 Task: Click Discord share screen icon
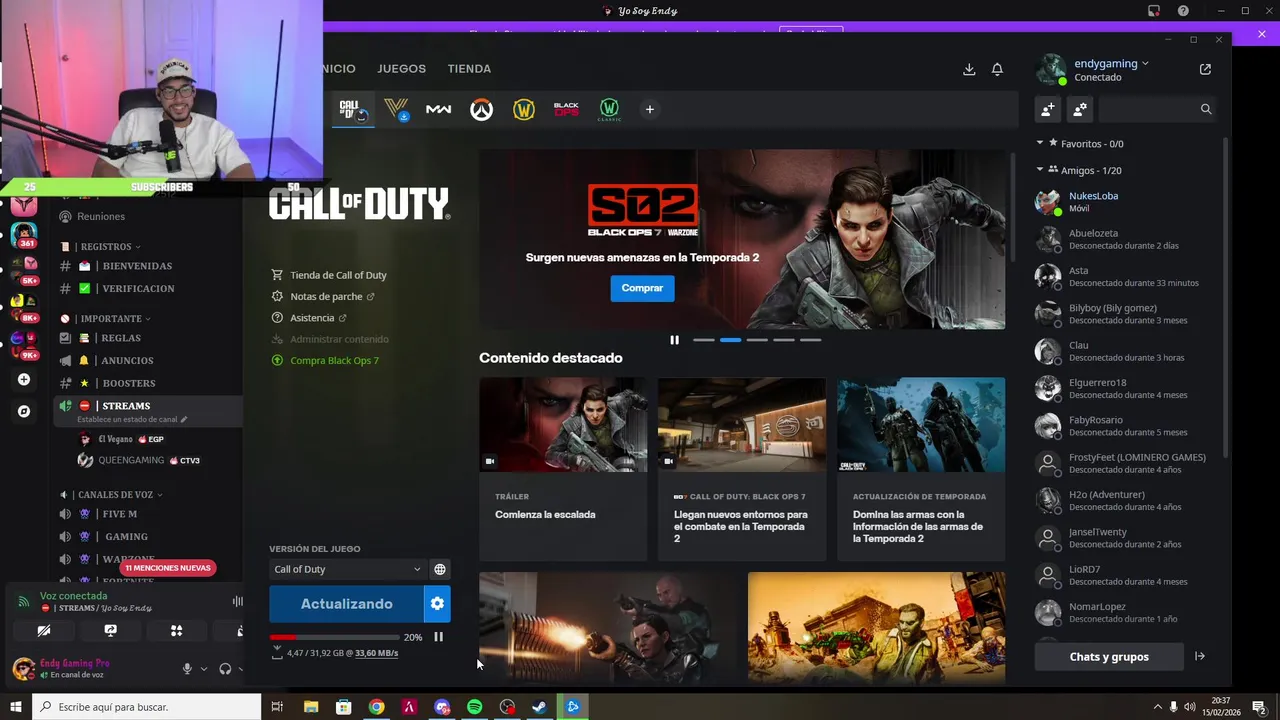tap(110, 631)
